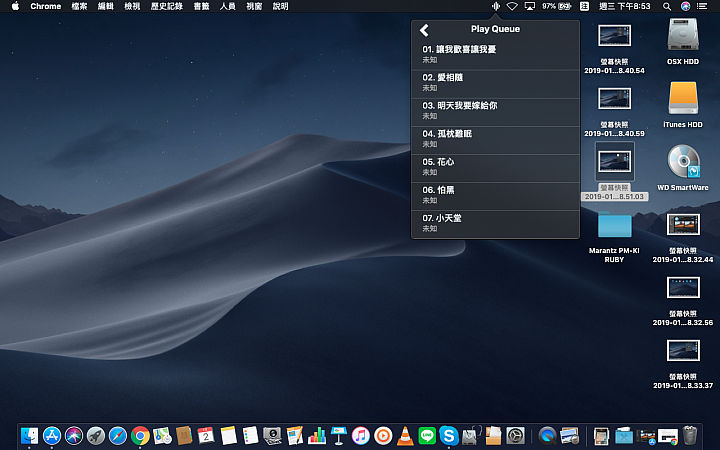720x450 pixels.
Task: Open the input method 注 menu
Action: click(584, 6)
